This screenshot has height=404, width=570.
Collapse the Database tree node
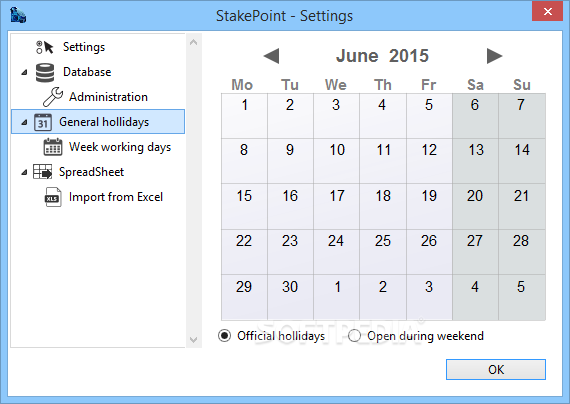[x=24, y=72]
